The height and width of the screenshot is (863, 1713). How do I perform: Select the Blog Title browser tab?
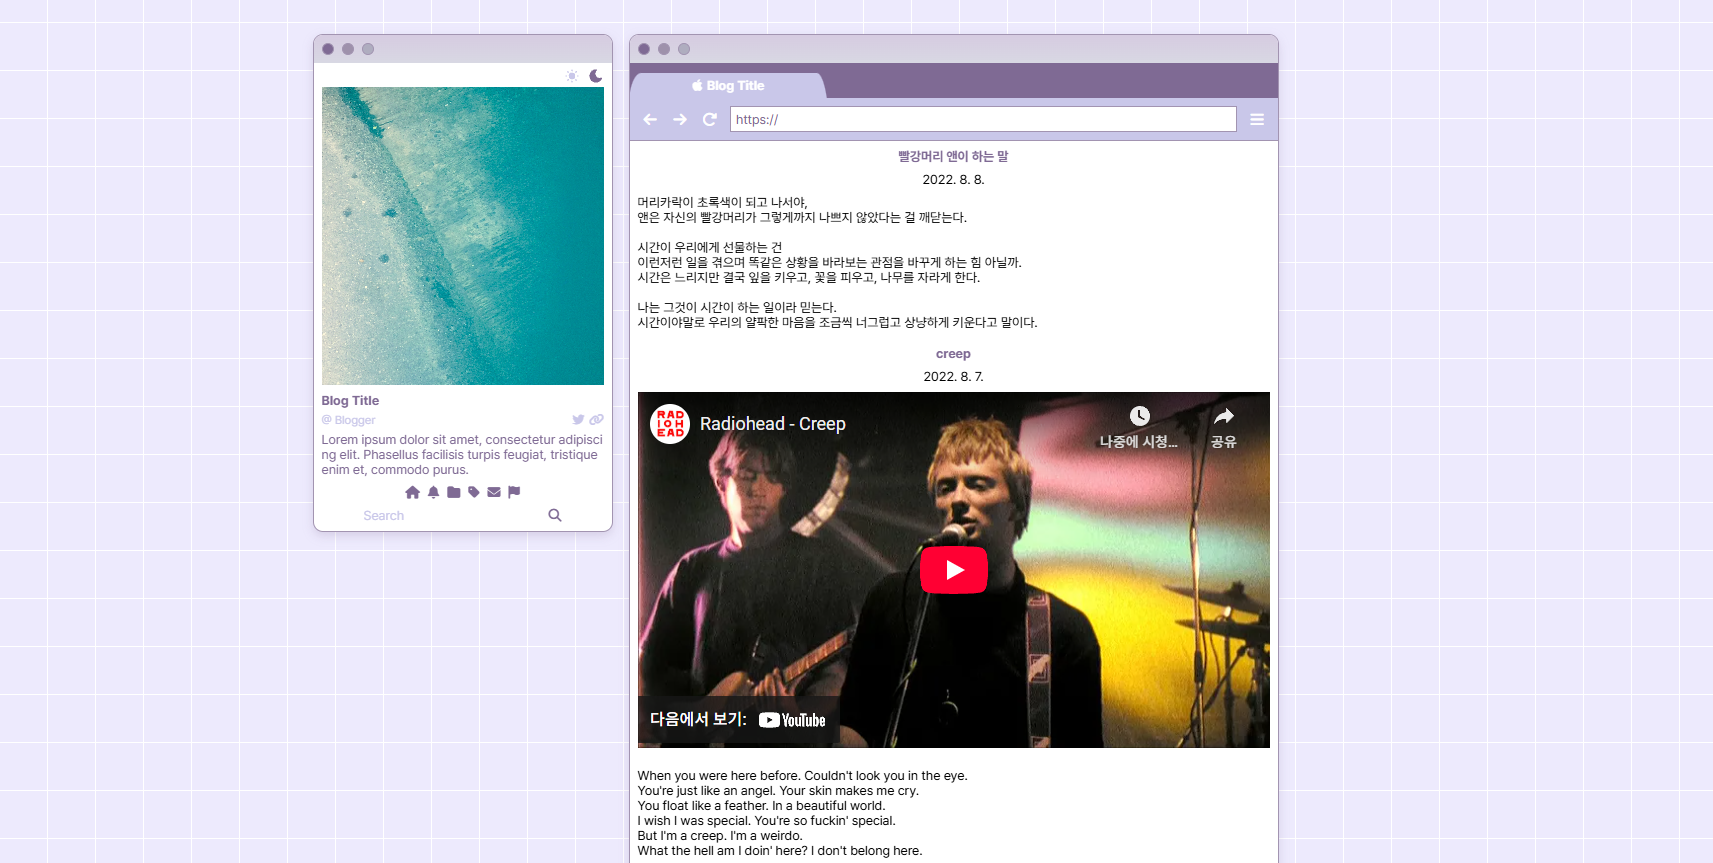pos(728,86)
